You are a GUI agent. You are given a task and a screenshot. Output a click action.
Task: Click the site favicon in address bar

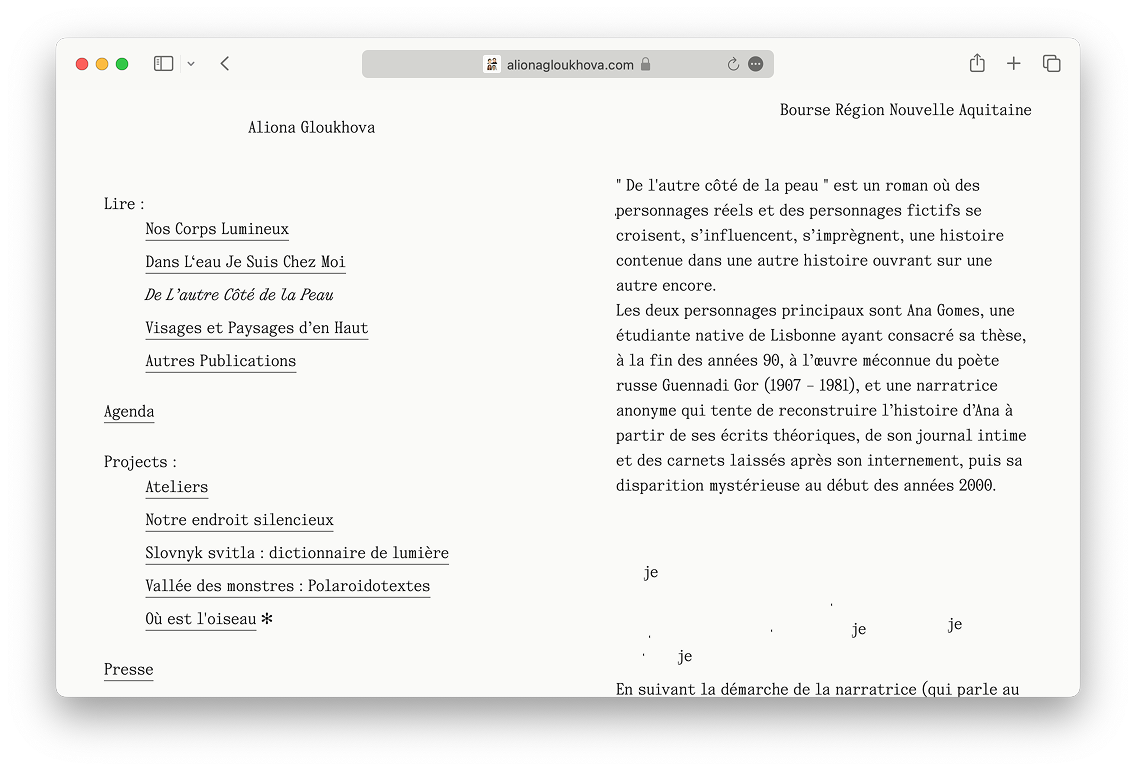click(492, 64)
